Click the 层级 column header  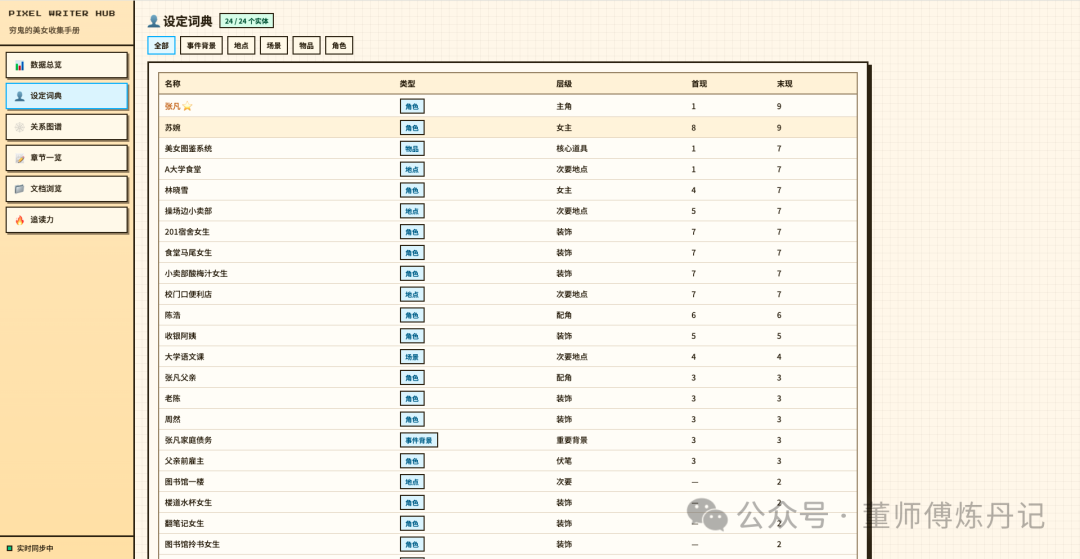[564, 84]
